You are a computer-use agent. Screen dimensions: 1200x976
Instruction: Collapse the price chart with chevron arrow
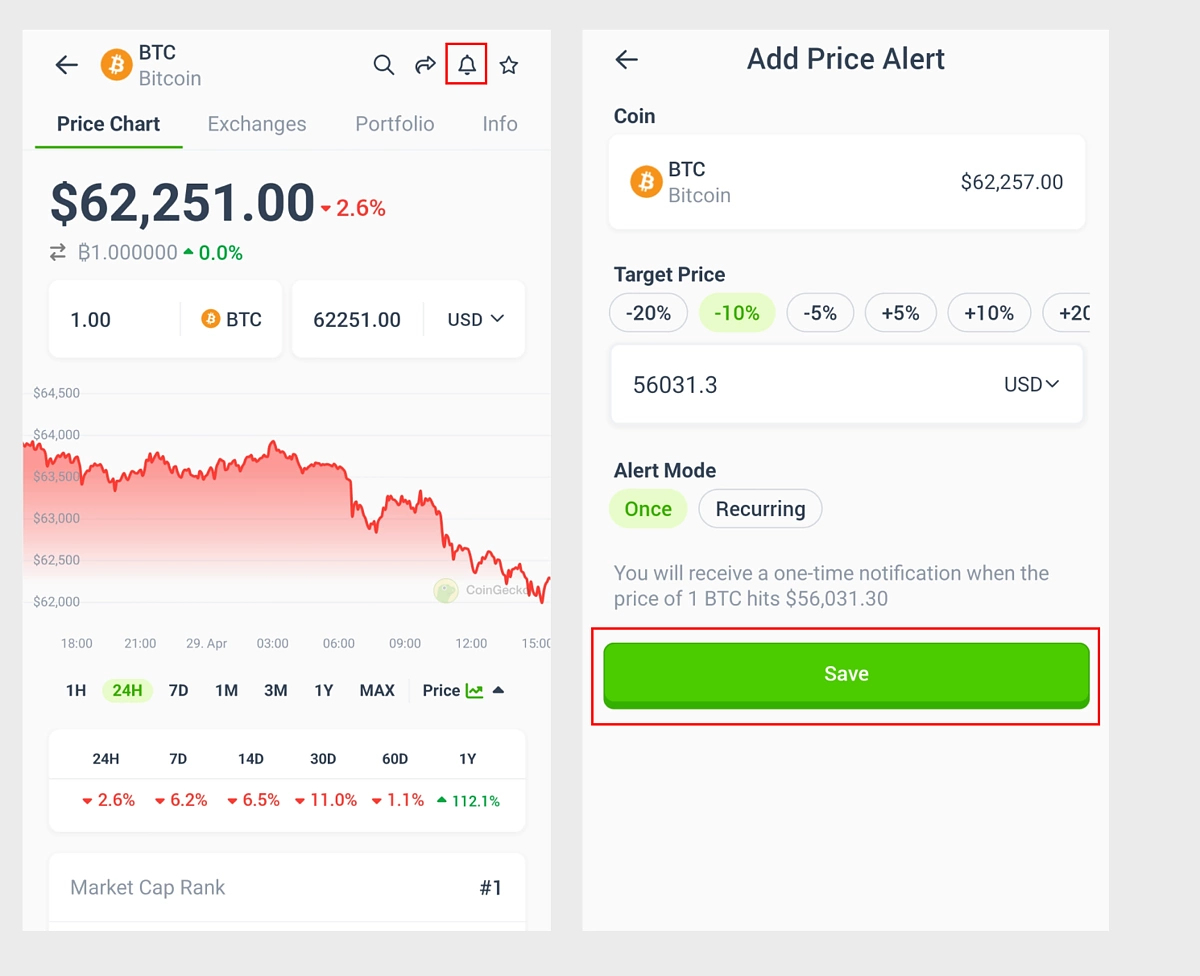coord(500,690)
